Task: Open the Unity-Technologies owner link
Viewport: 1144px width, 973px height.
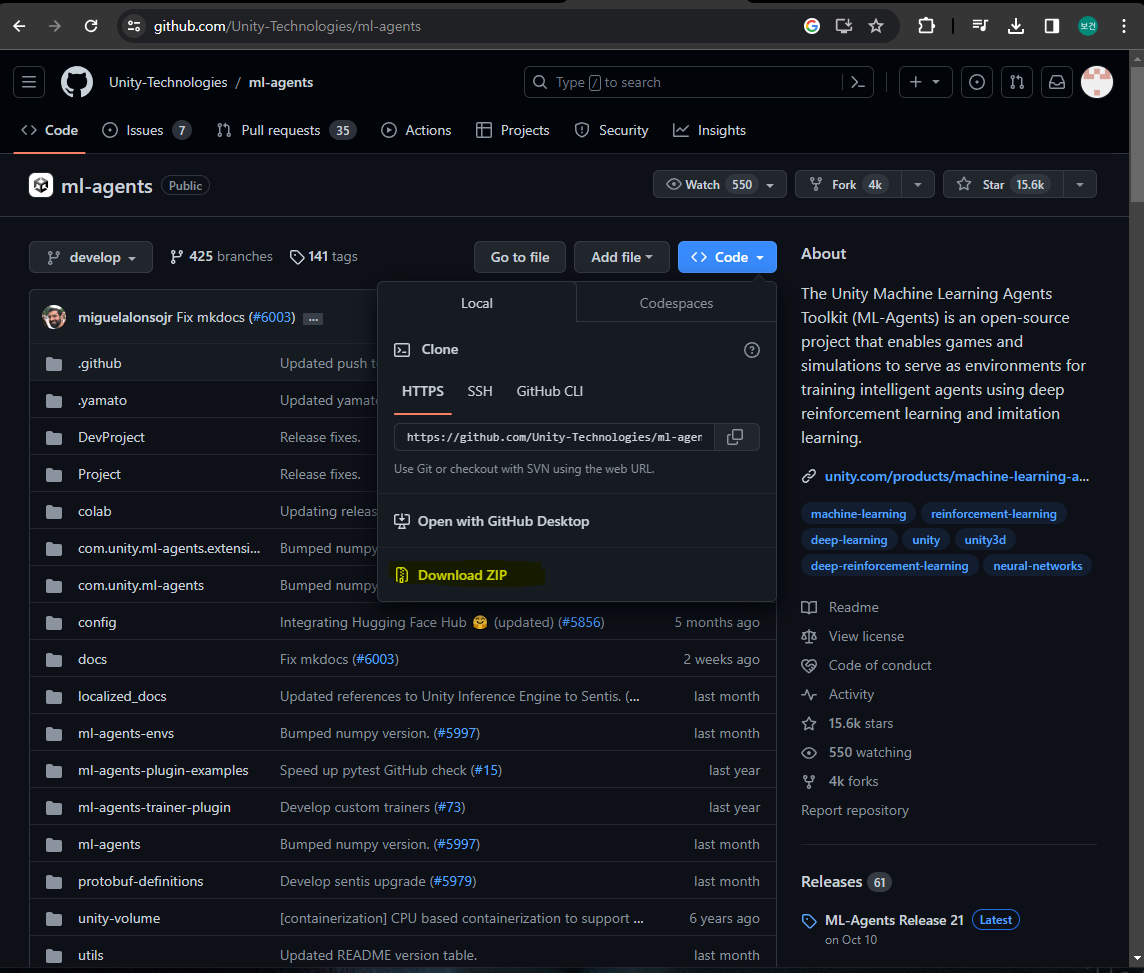Action: point(168,82)
